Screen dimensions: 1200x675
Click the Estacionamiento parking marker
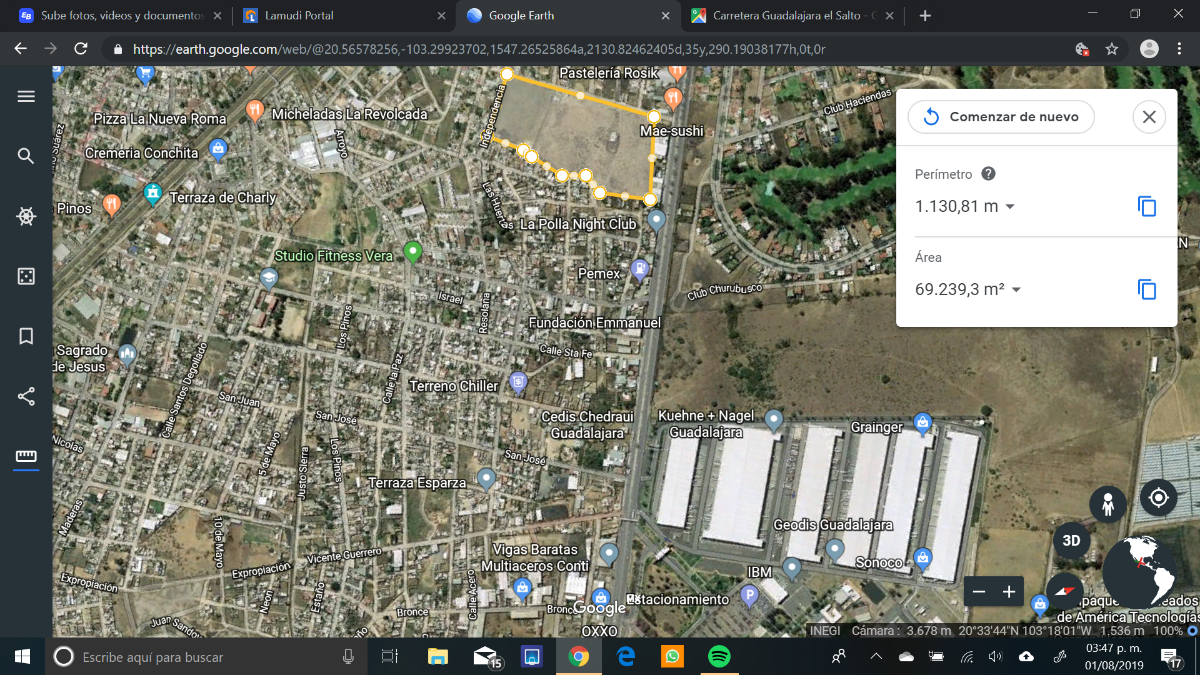pyautogui.click(x=750, y=596)
